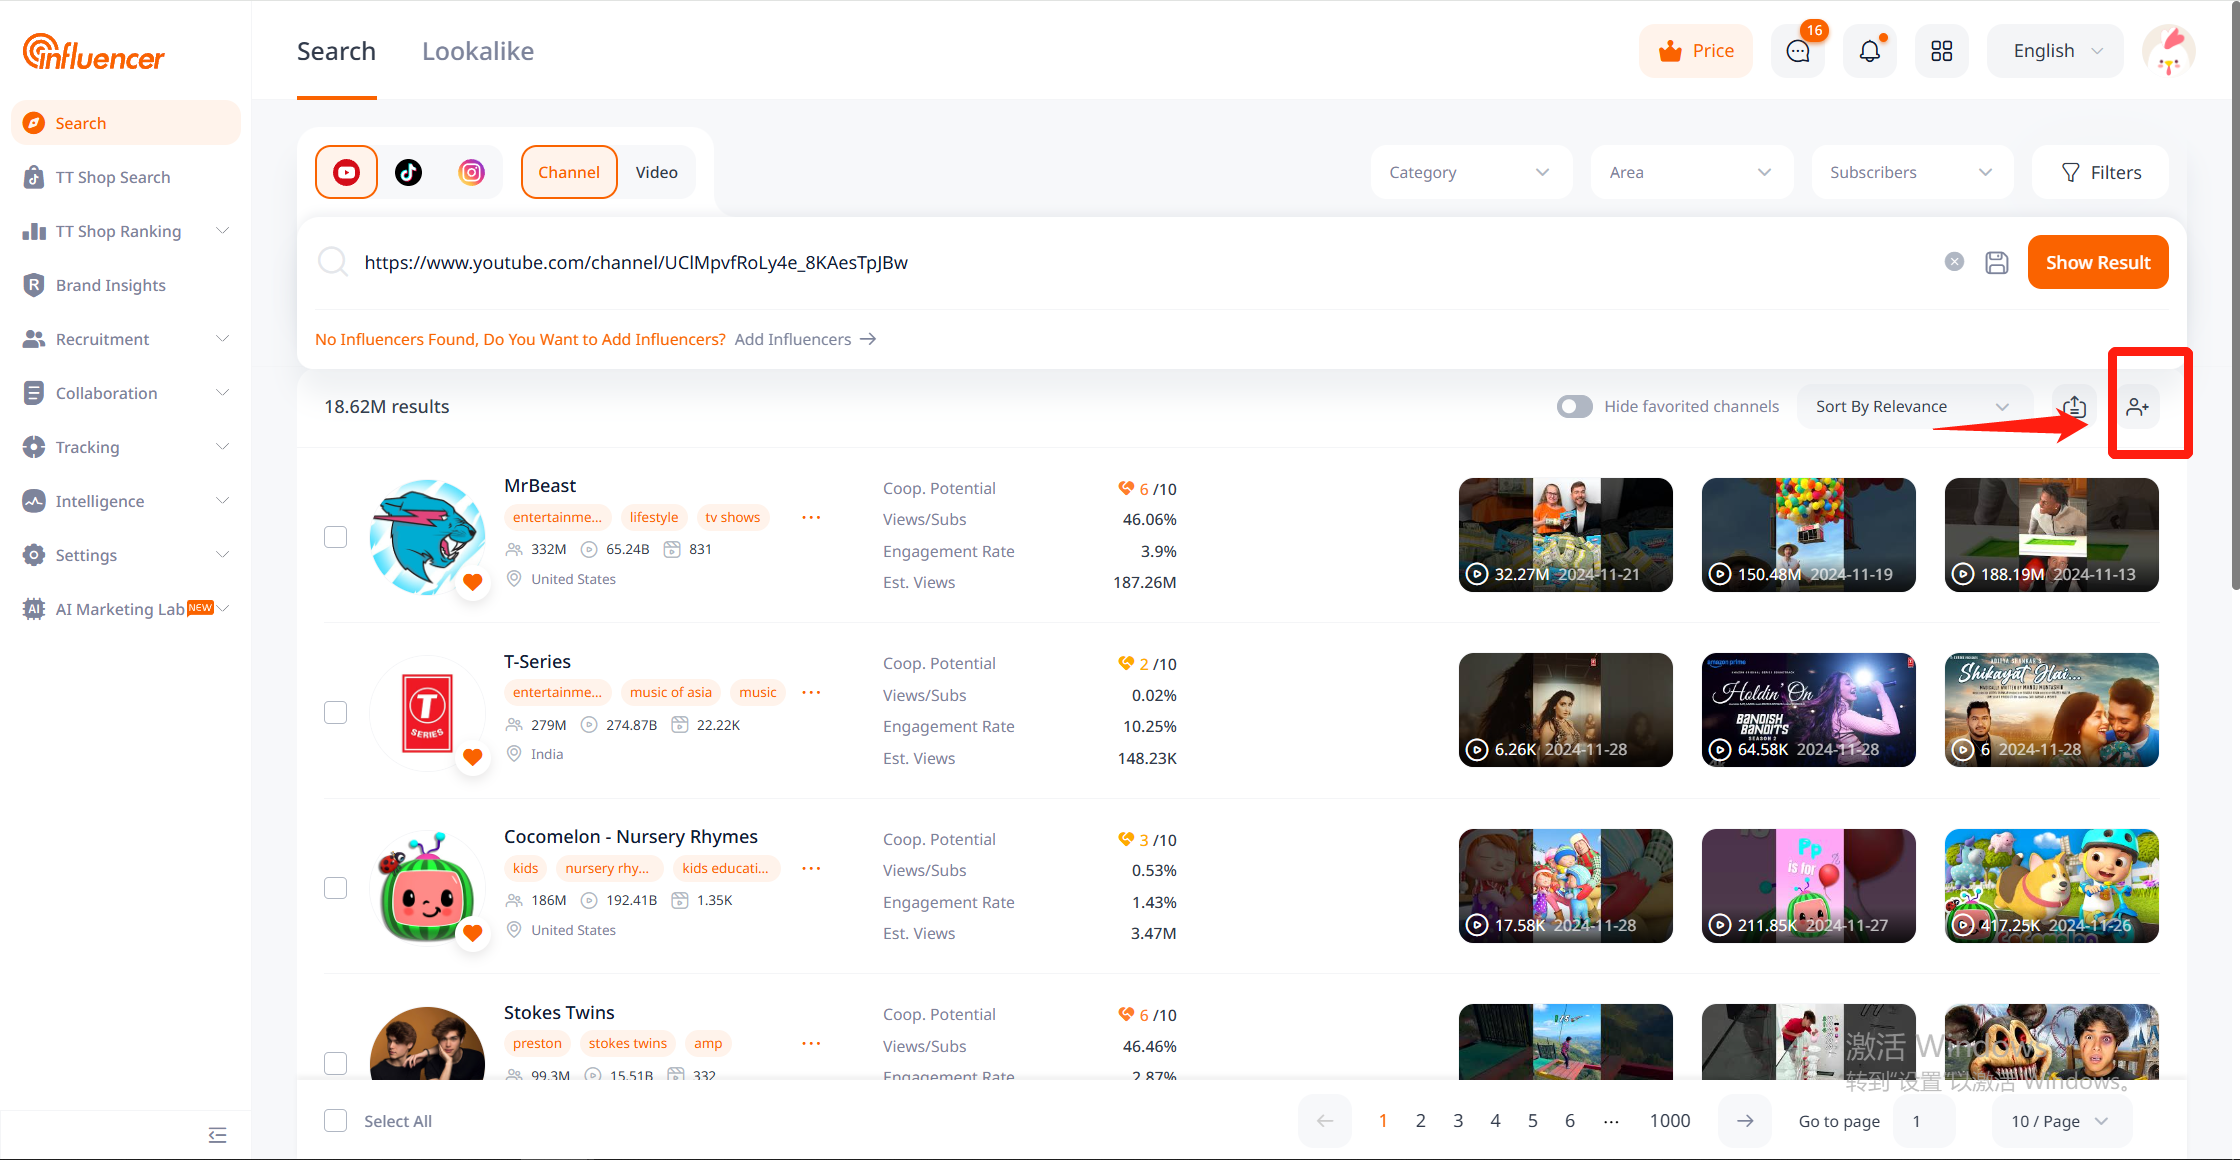Screen dimensions: 2240x1160
Task: Select the TikTok platform icon
Action: (x=408, y=172)
